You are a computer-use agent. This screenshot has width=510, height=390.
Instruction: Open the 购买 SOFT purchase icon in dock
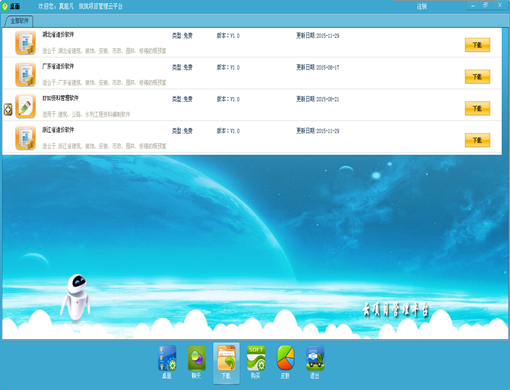coord(256,362)
